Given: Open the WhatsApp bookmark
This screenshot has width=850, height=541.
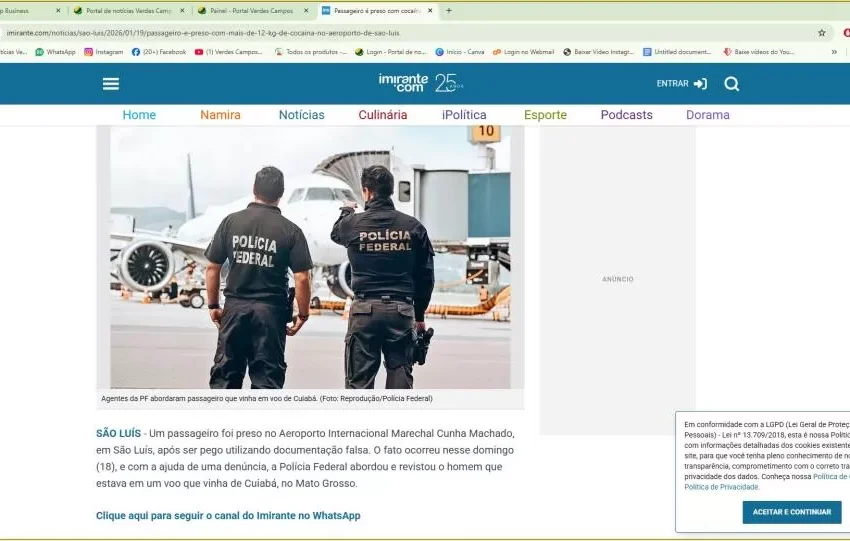Looking at the screenshot, I should [55, 52].
